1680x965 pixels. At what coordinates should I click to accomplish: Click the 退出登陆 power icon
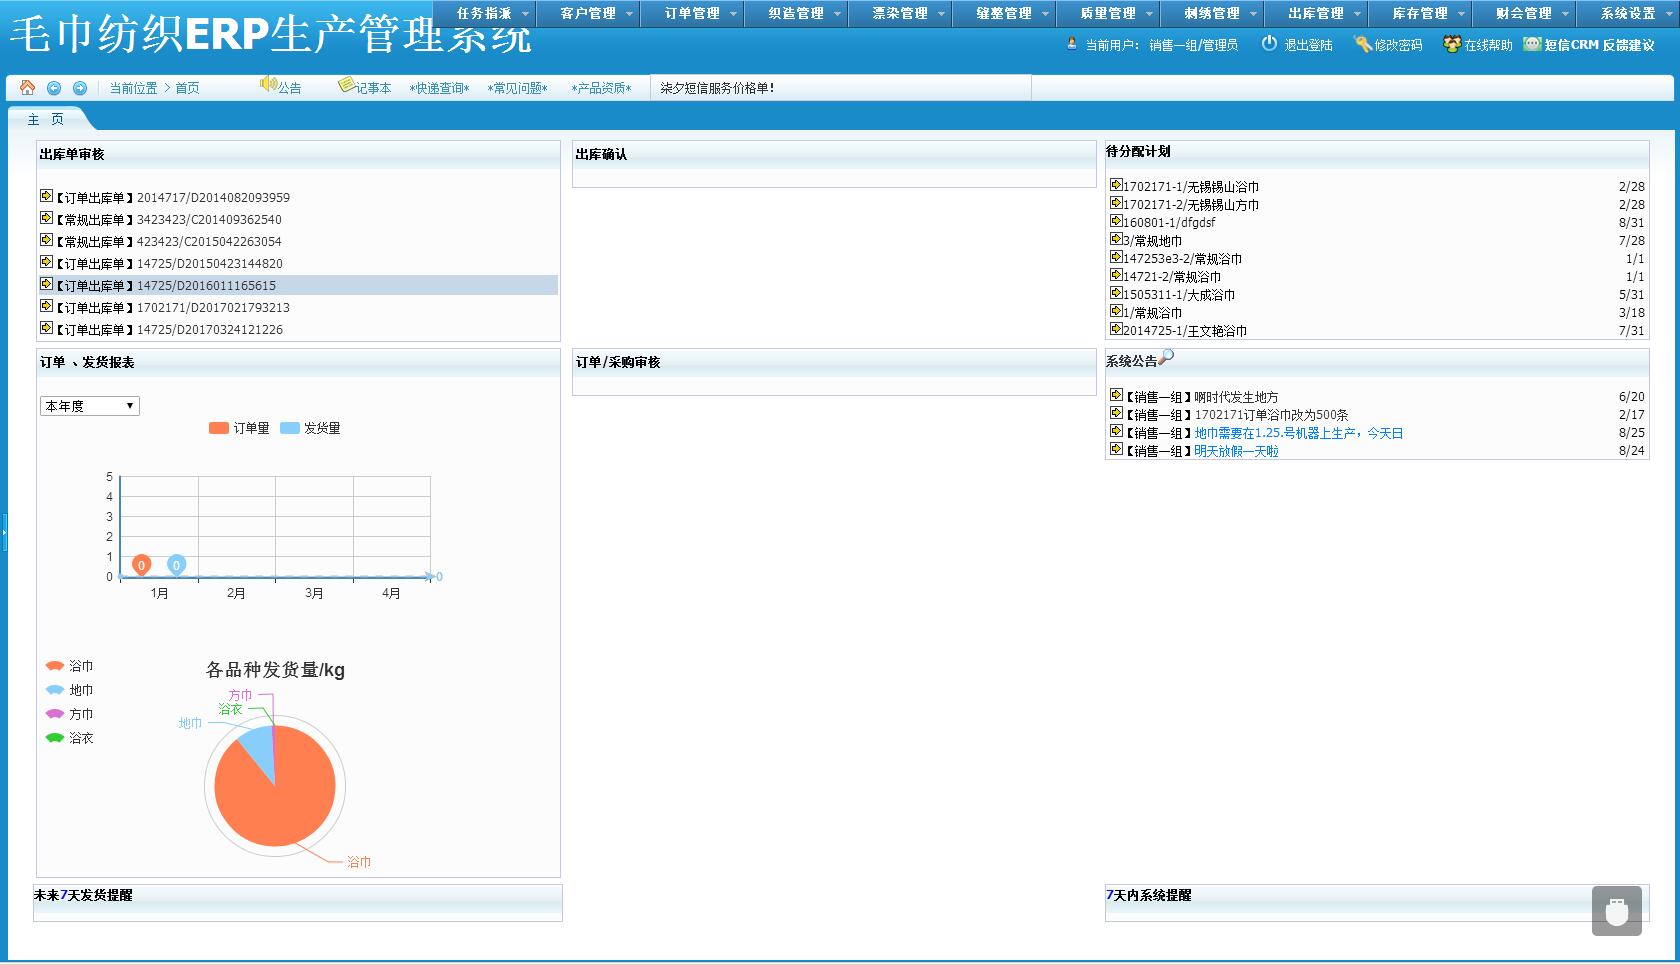[x=1269, y=44]
